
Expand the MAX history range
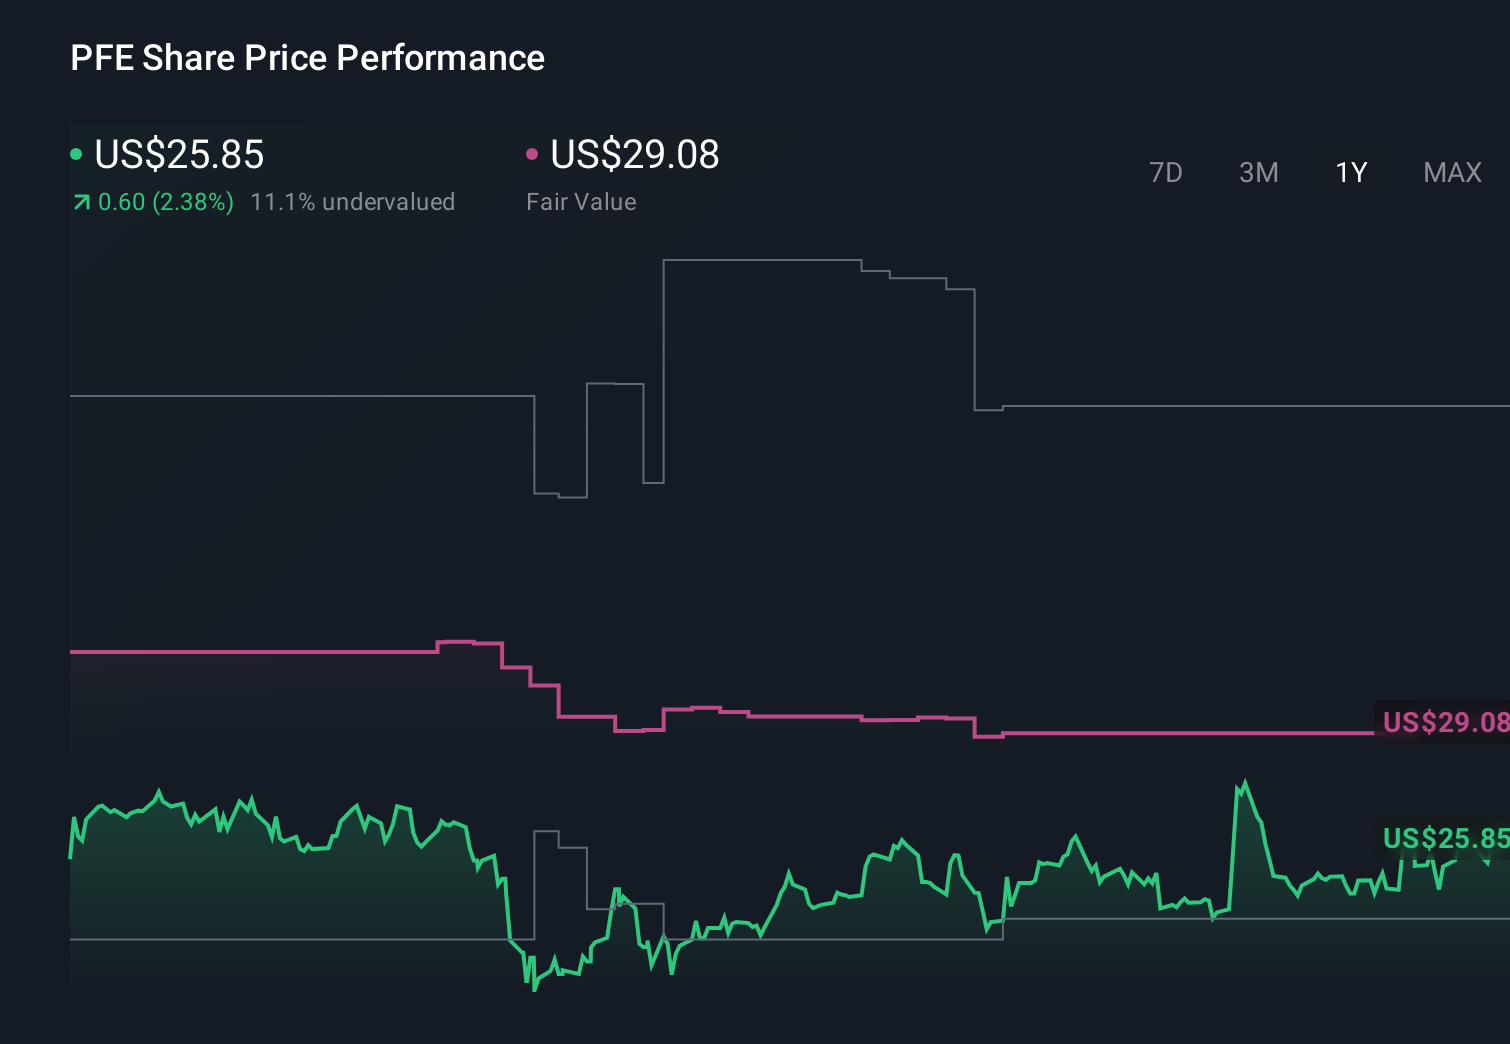(1452, 172)
